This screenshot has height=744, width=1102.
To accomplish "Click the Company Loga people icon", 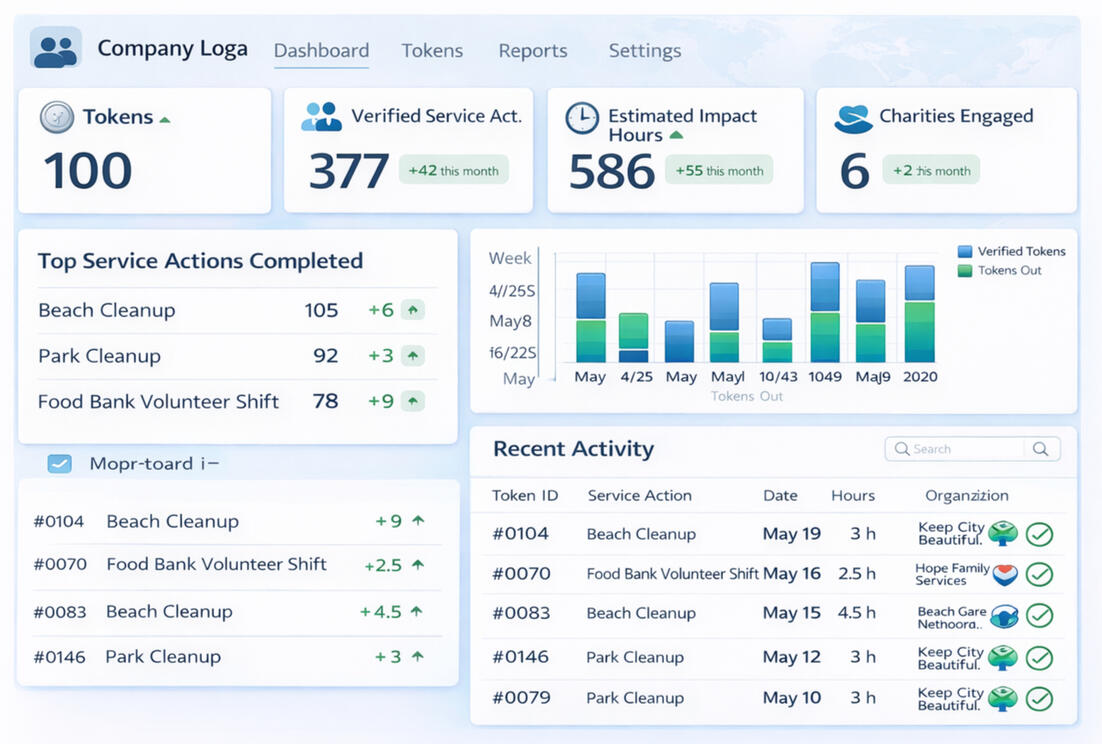I will pyautogui.click(x=55, y=48).
